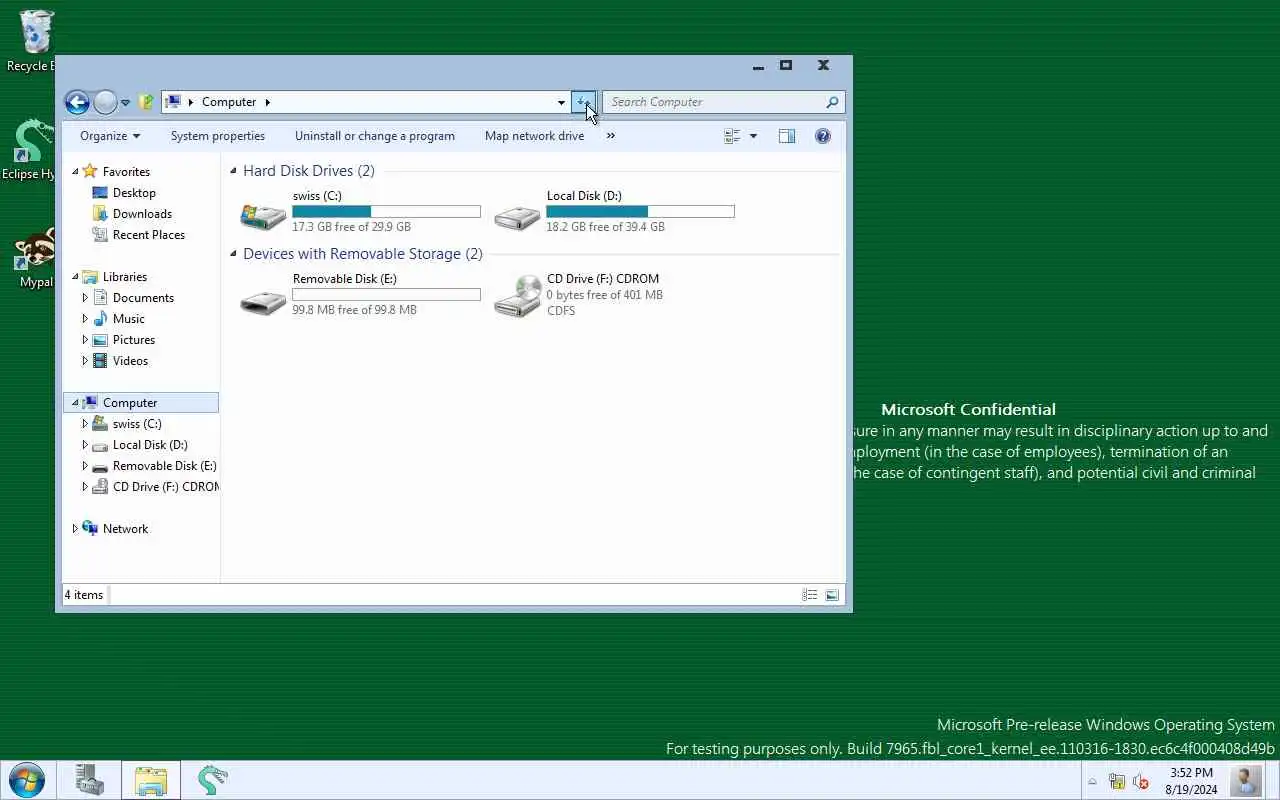Collapse the Favorites group
Viewport: 1280px width, 800px height.
pos(74,172)
